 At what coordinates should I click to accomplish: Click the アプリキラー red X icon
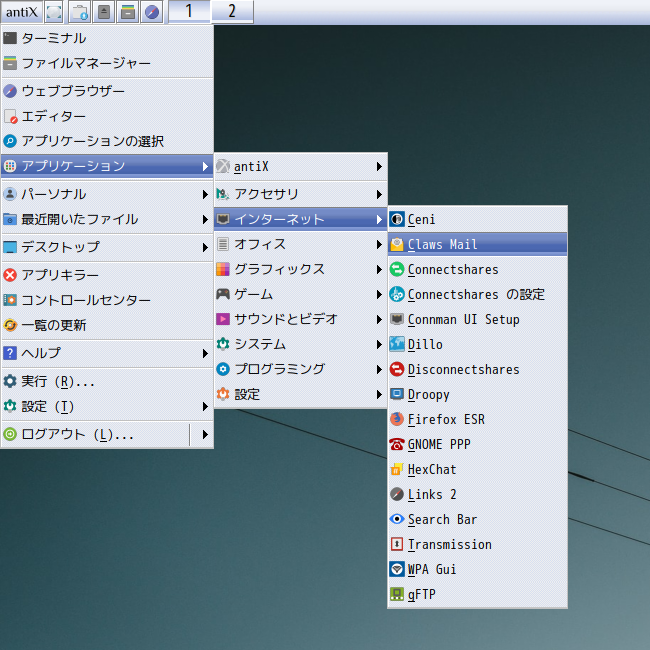[10, 275]
